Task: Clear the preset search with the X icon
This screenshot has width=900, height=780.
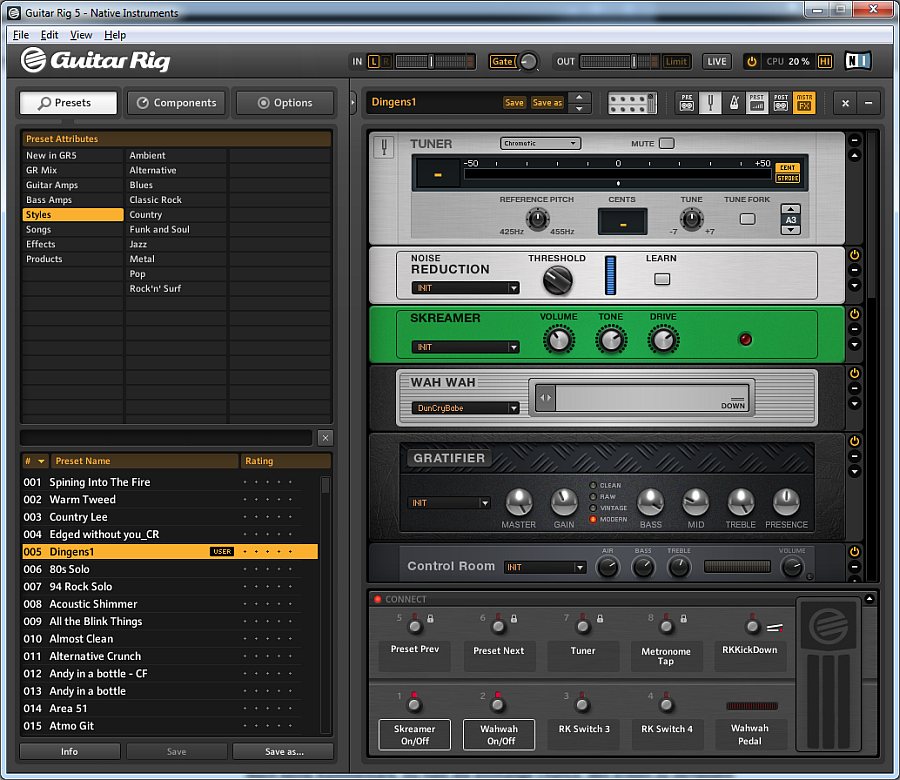Action: [x=325, y=438]
